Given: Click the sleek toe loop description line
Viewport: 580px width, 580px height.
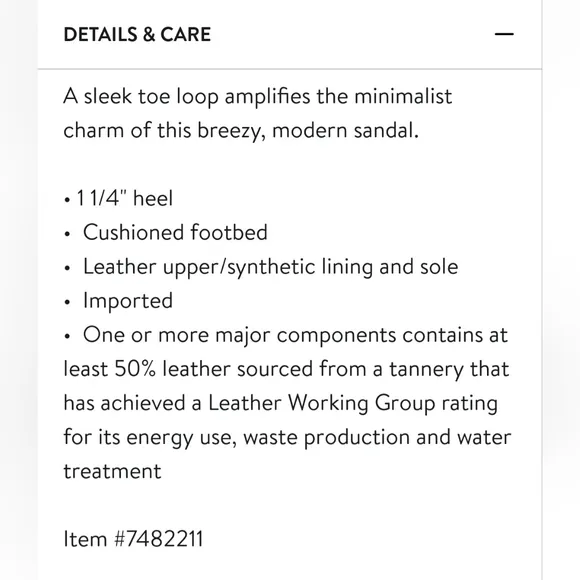Looking at the screenshot, I should 257,97.
